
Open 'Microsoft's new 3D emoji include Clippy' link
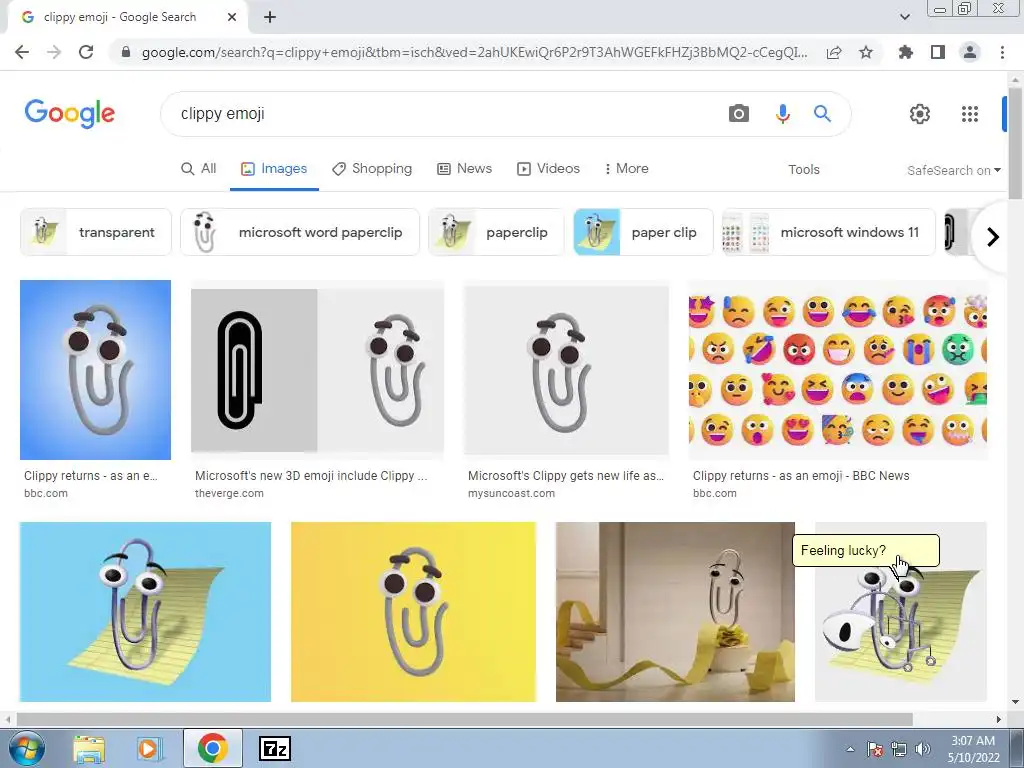(x=311, y=475)
